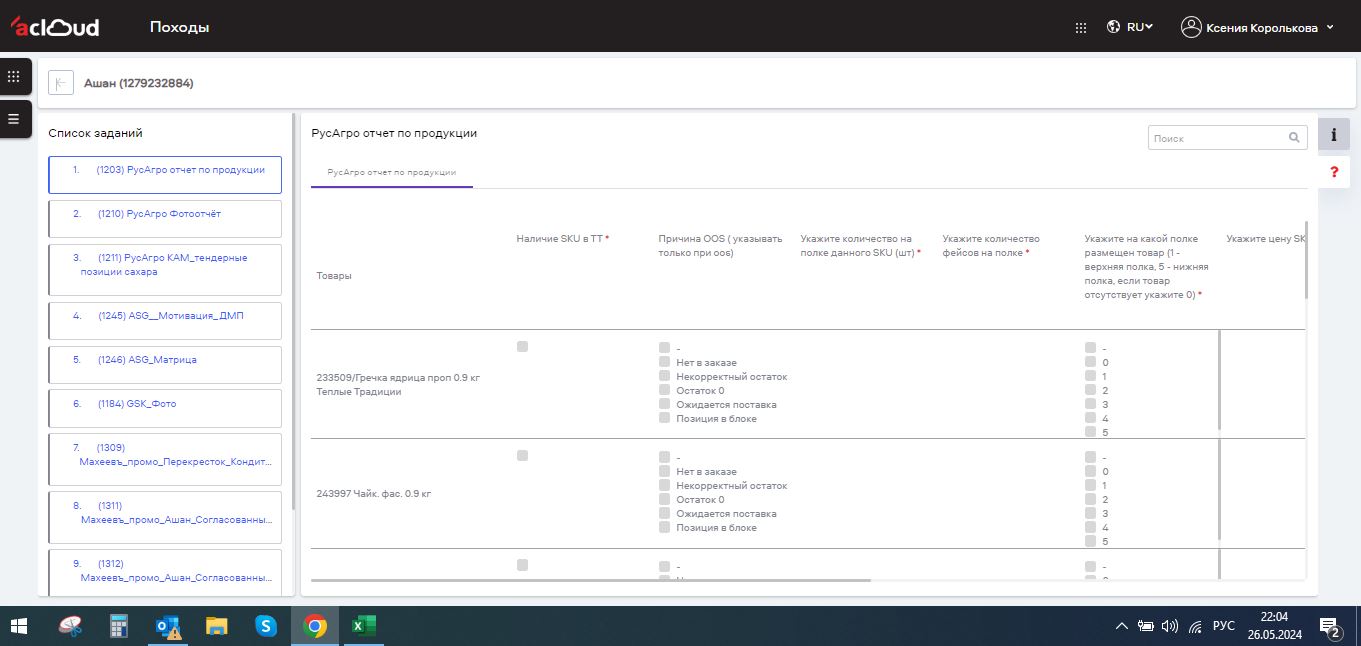The width and height of the screenshot is (1361, 646).
Task: Select shelf 3 for Гречка ядрица row
Action: 1090,404
